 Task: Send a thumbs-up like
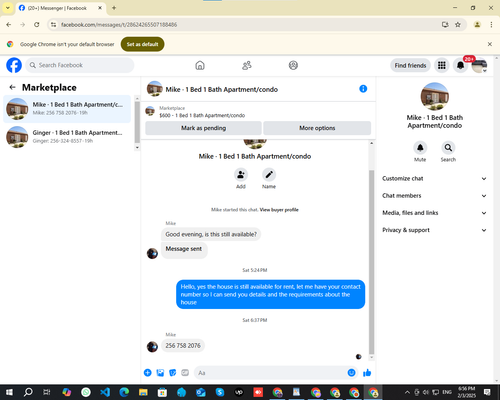pyautogui.click(x=367, y=373)
